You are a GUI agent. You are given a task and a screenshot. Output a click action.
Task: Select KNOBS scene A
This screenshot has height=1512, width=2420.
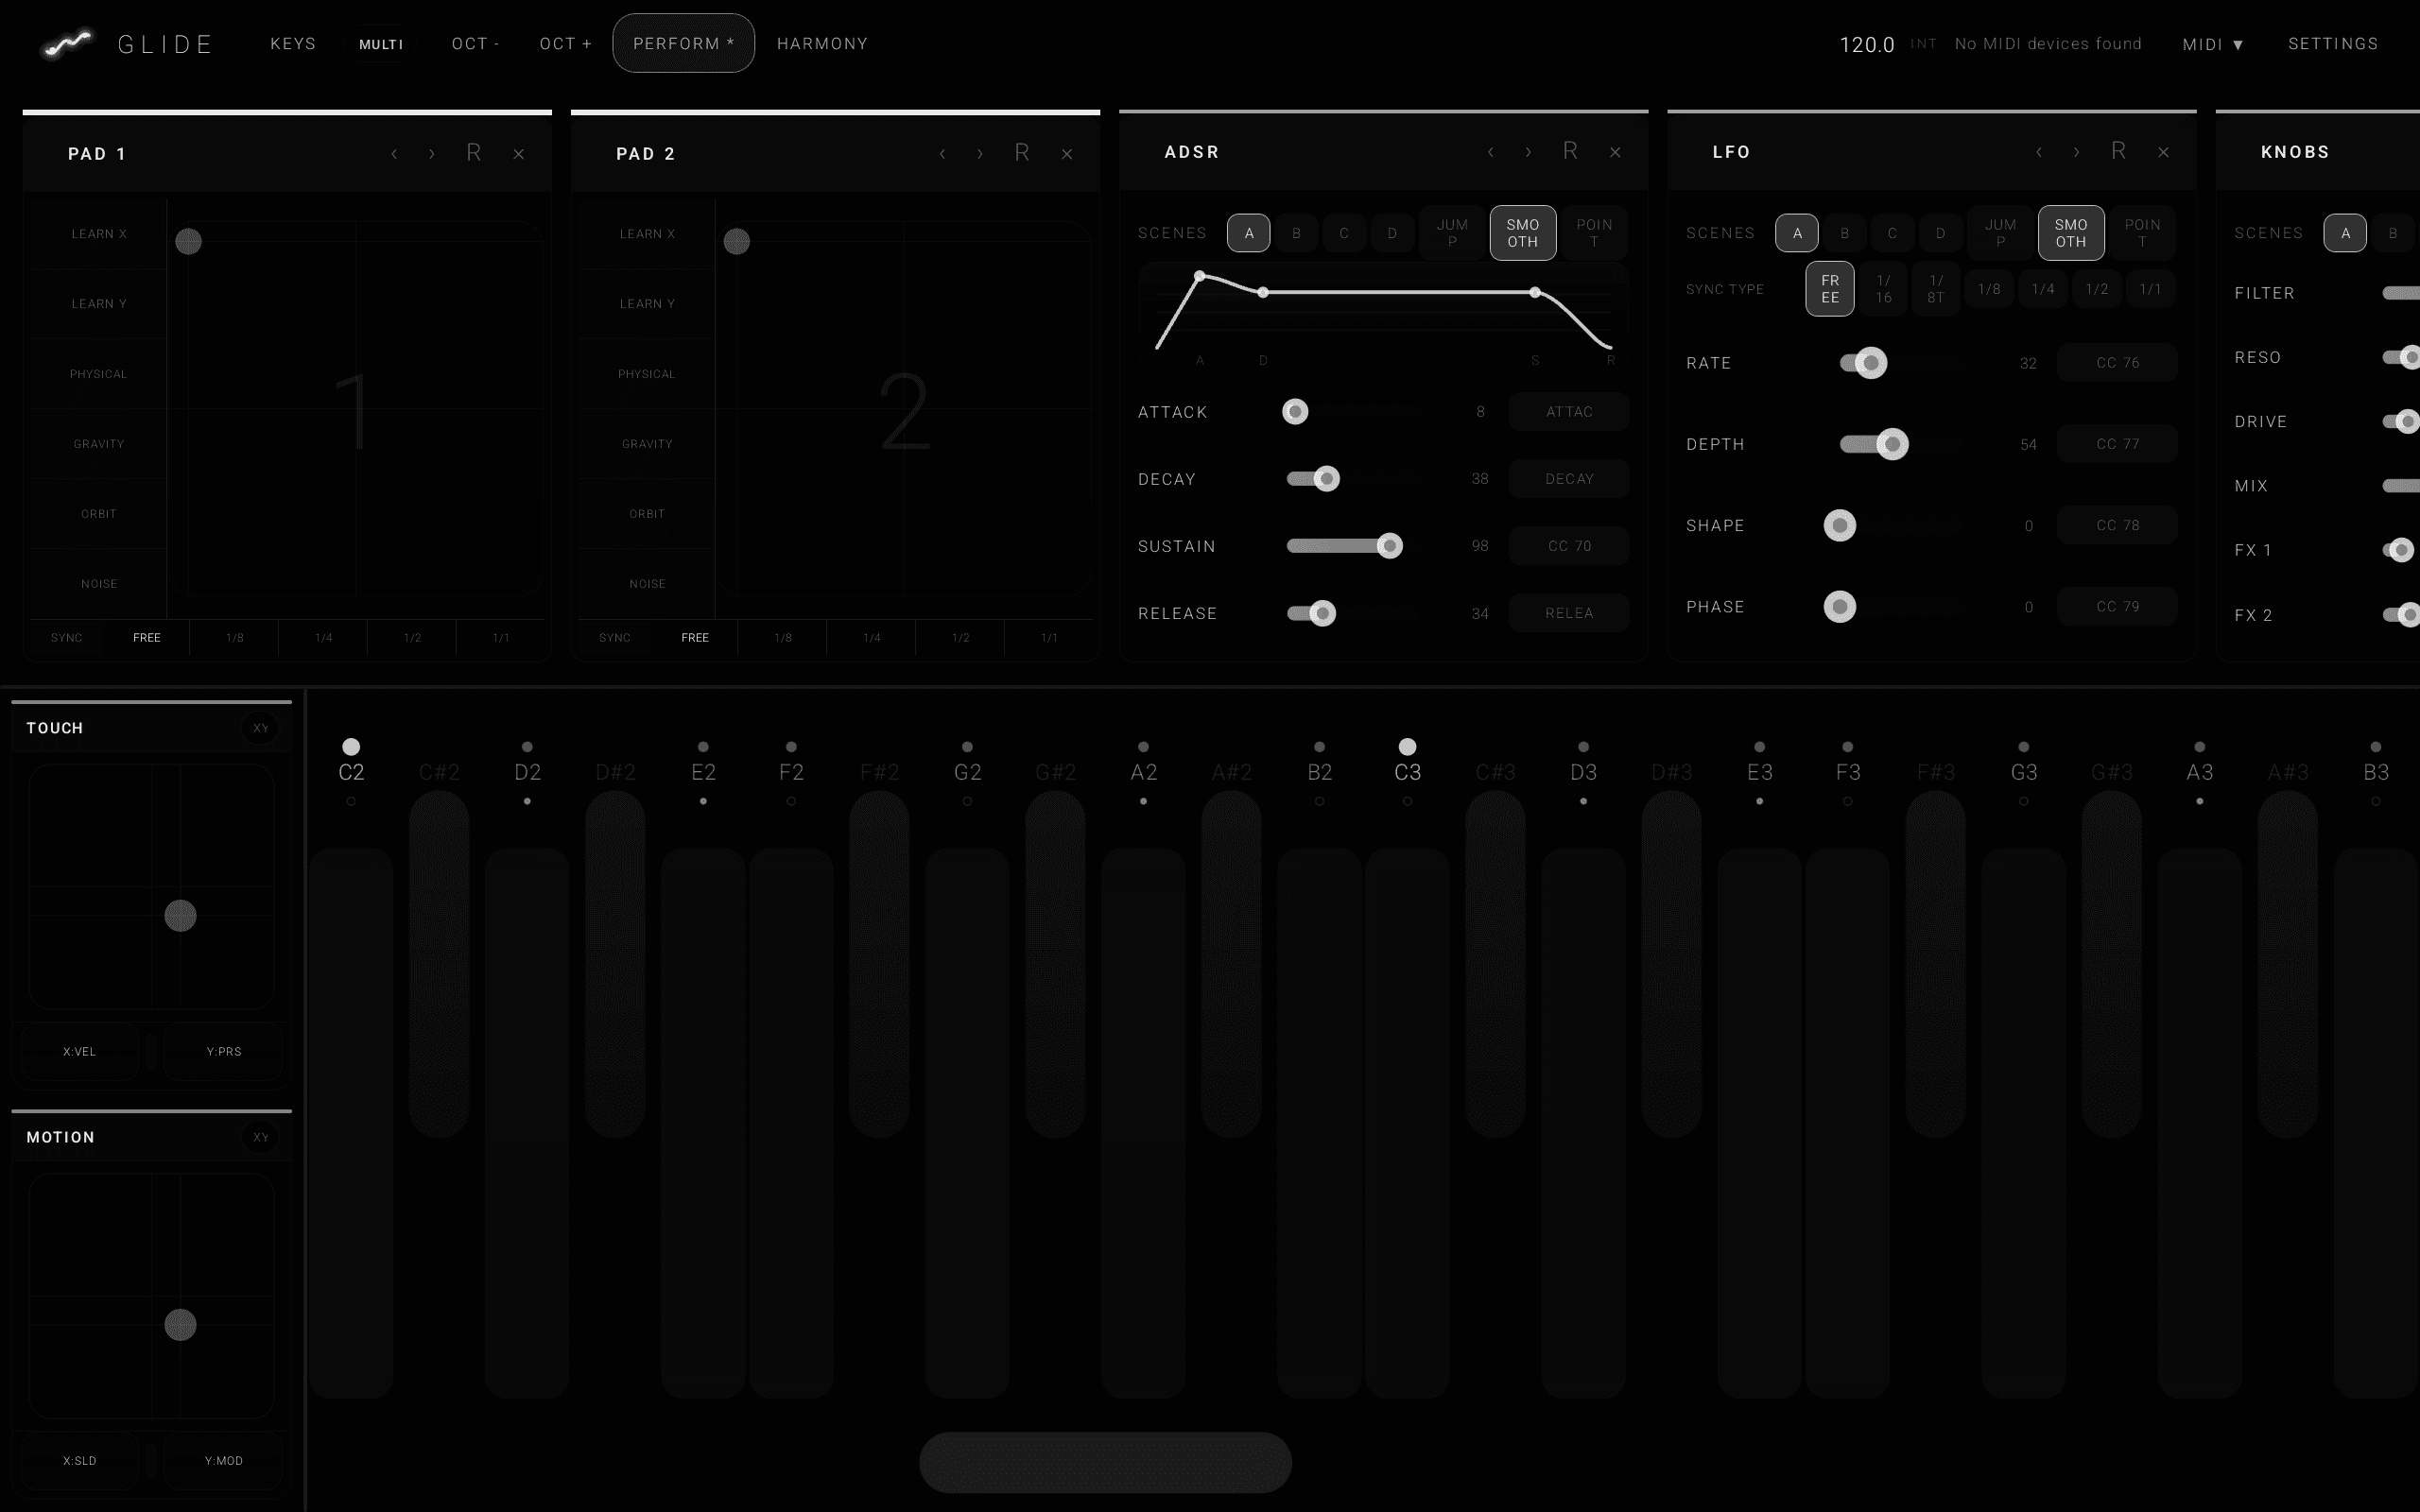tap(2345, 233)
